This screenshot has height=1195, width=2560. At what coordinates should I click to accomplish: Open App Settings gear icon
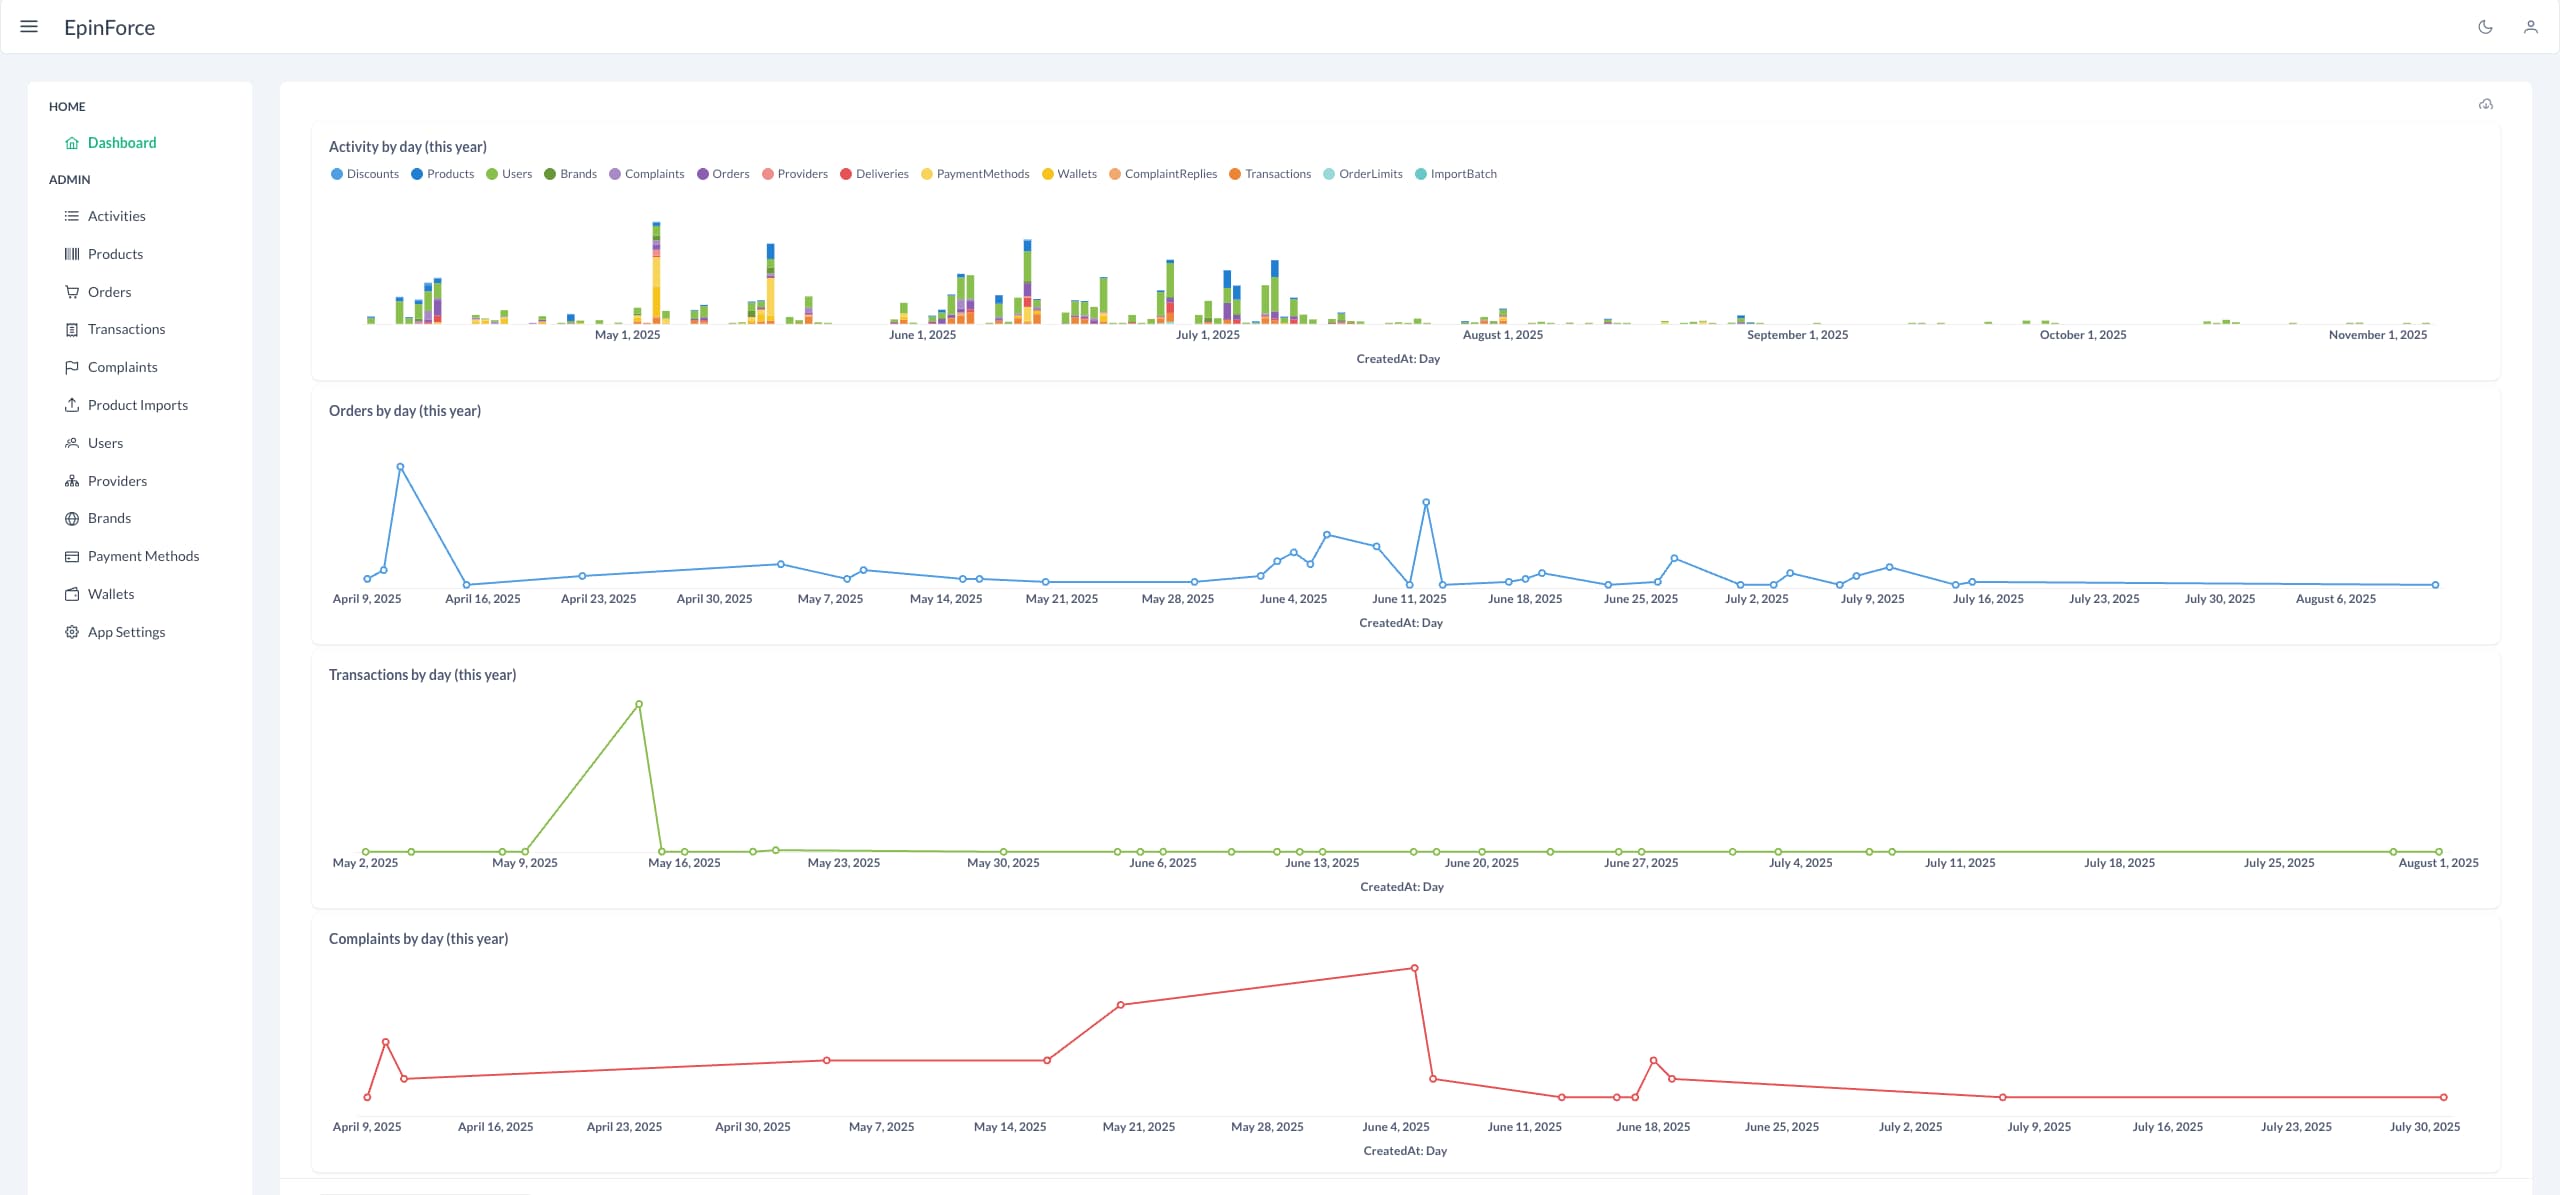[72, 632]
